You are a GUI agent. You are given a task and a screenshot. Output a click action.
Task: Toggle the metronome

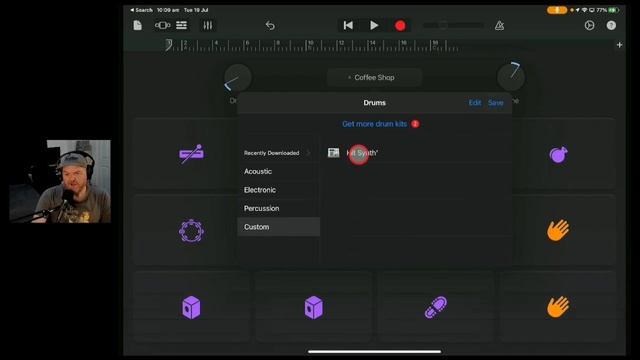point(499,26)
